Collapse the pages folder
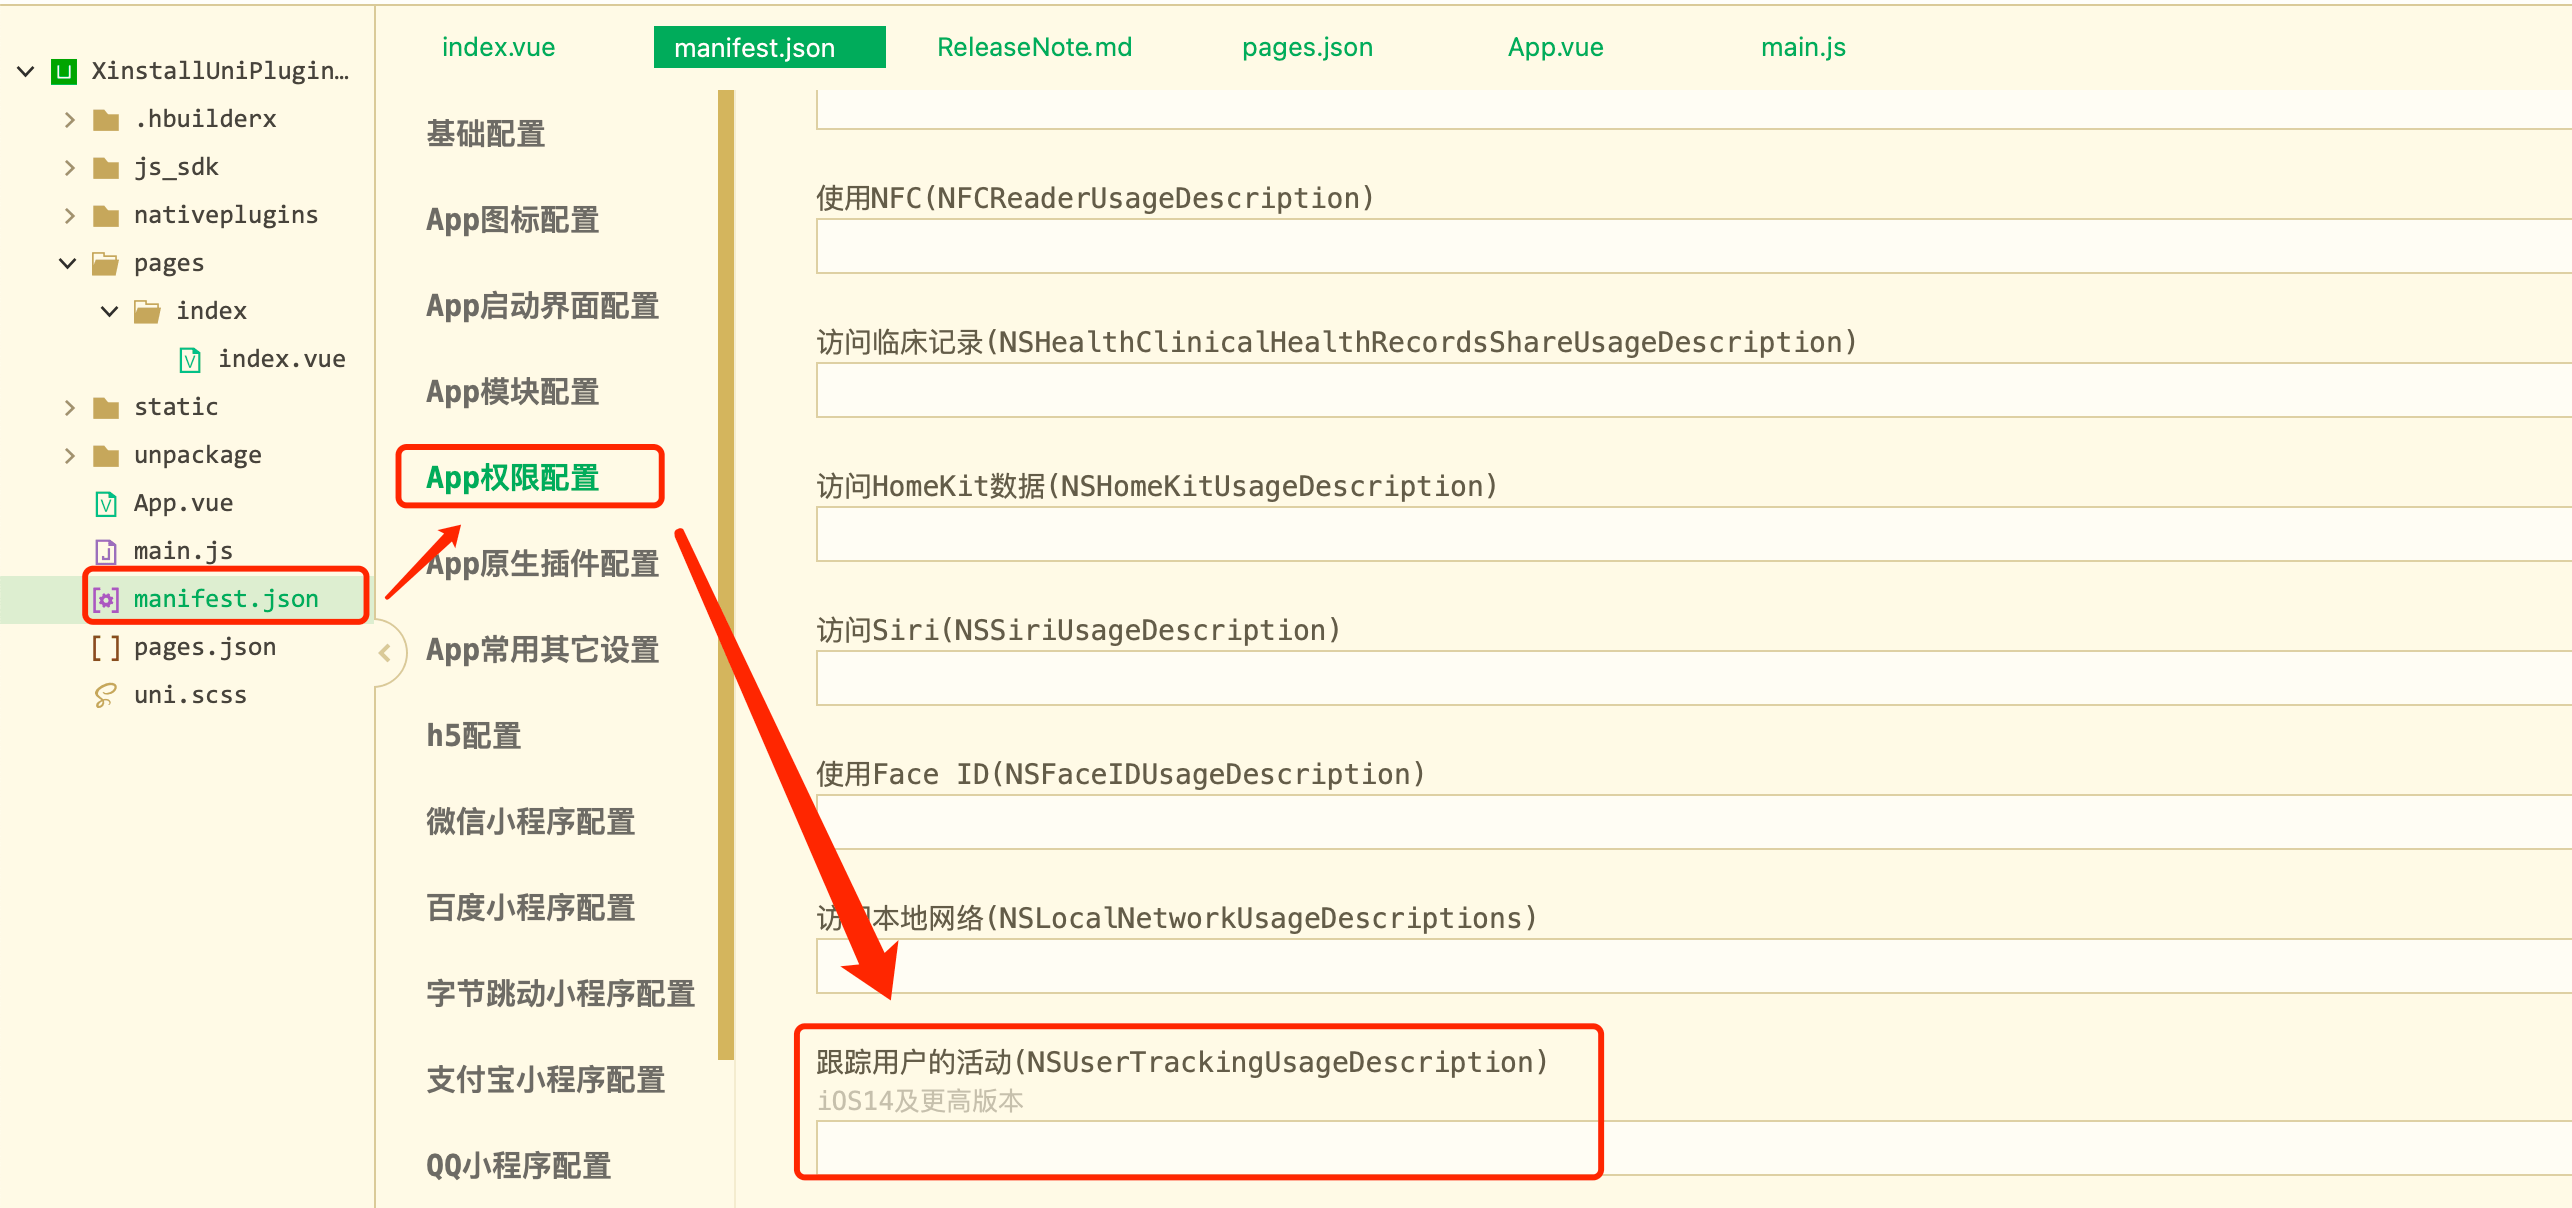2572x1208 pixels. [66, 262]
